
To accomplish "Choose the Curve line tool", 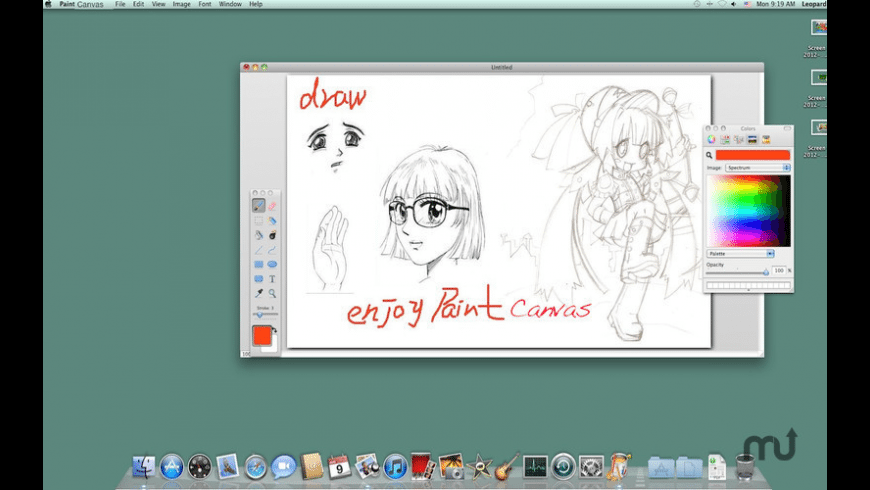I will pos(272,250).
